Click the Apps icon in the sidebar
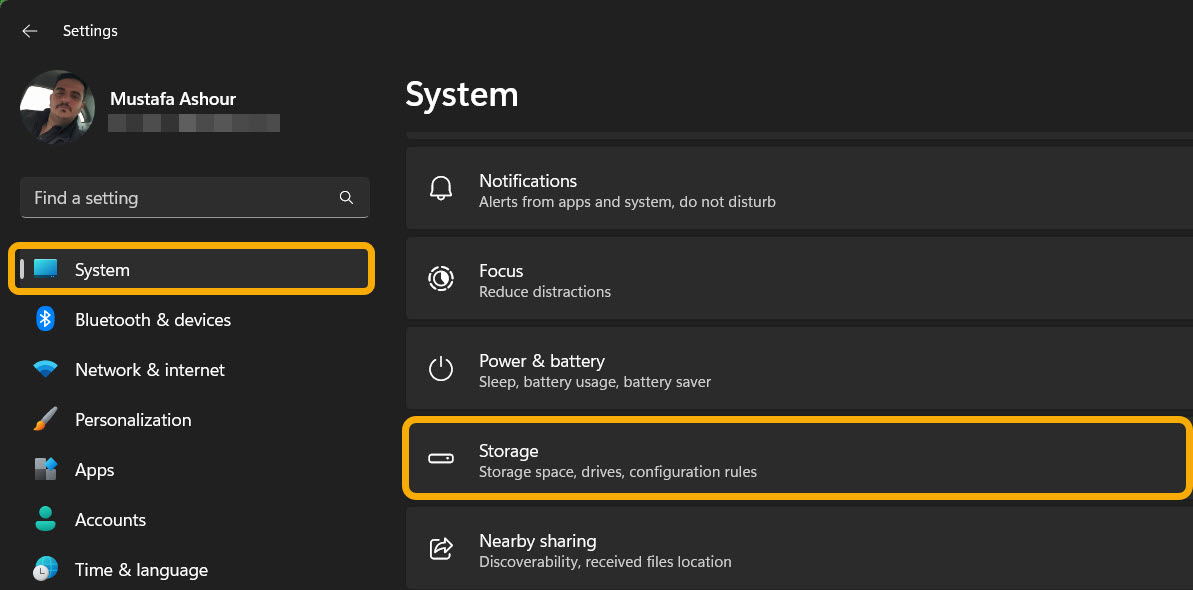 45,469
